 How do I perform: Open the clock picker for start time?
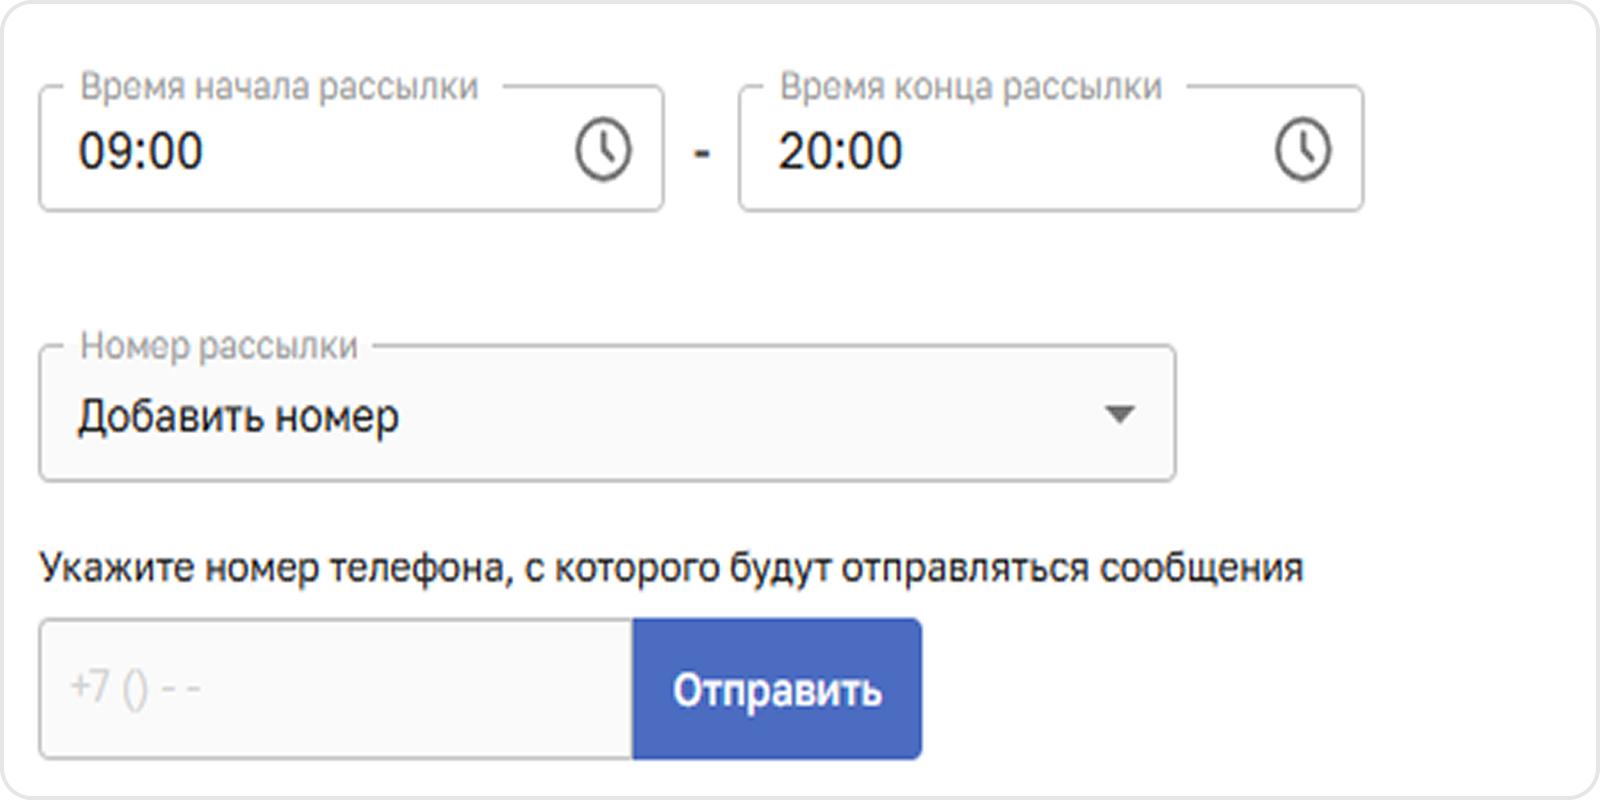coord(603,150)
